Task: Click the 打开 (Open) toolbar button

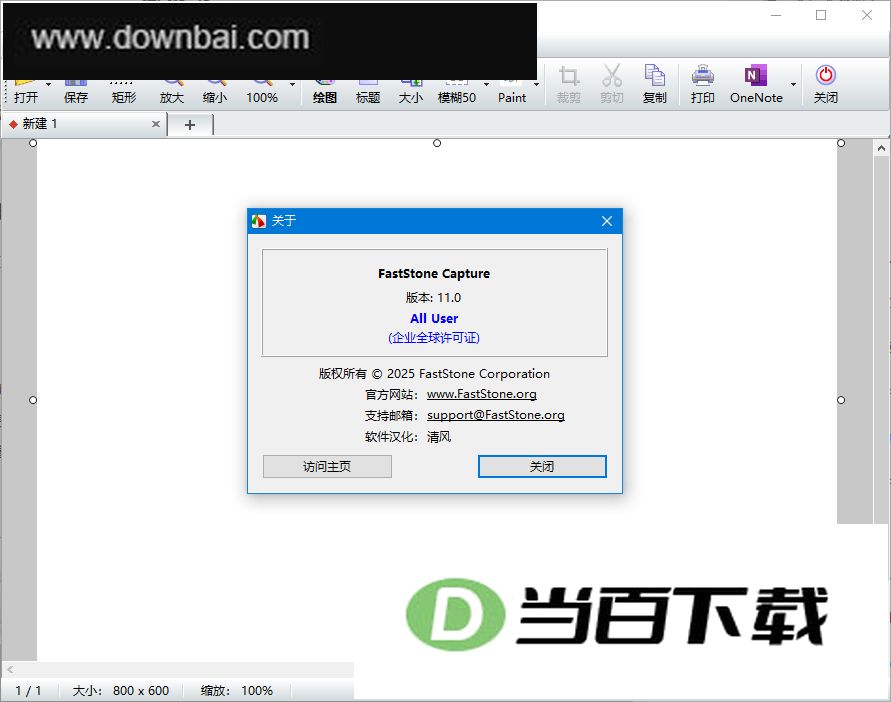Action: coord(26,91)
